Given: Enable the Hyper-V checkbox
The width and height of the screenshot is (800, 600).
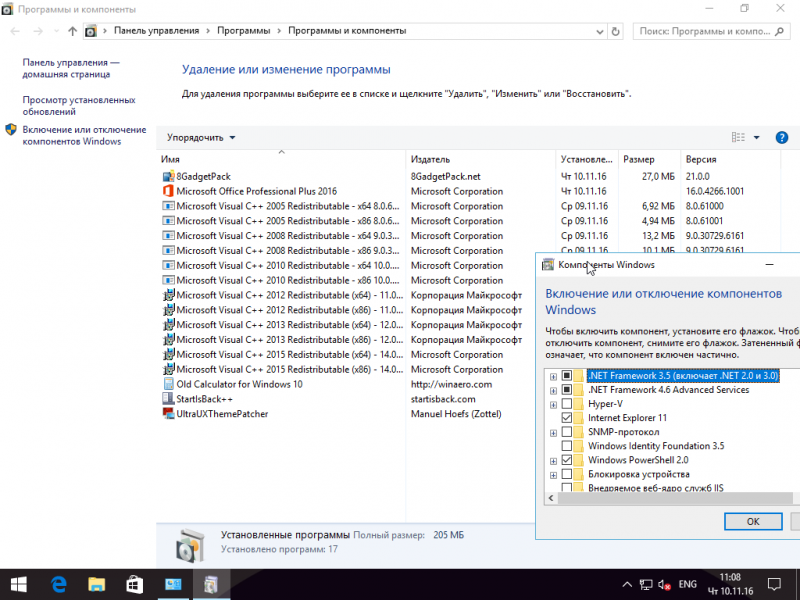Looking at the screenshot, I should [x=566, y=404].
